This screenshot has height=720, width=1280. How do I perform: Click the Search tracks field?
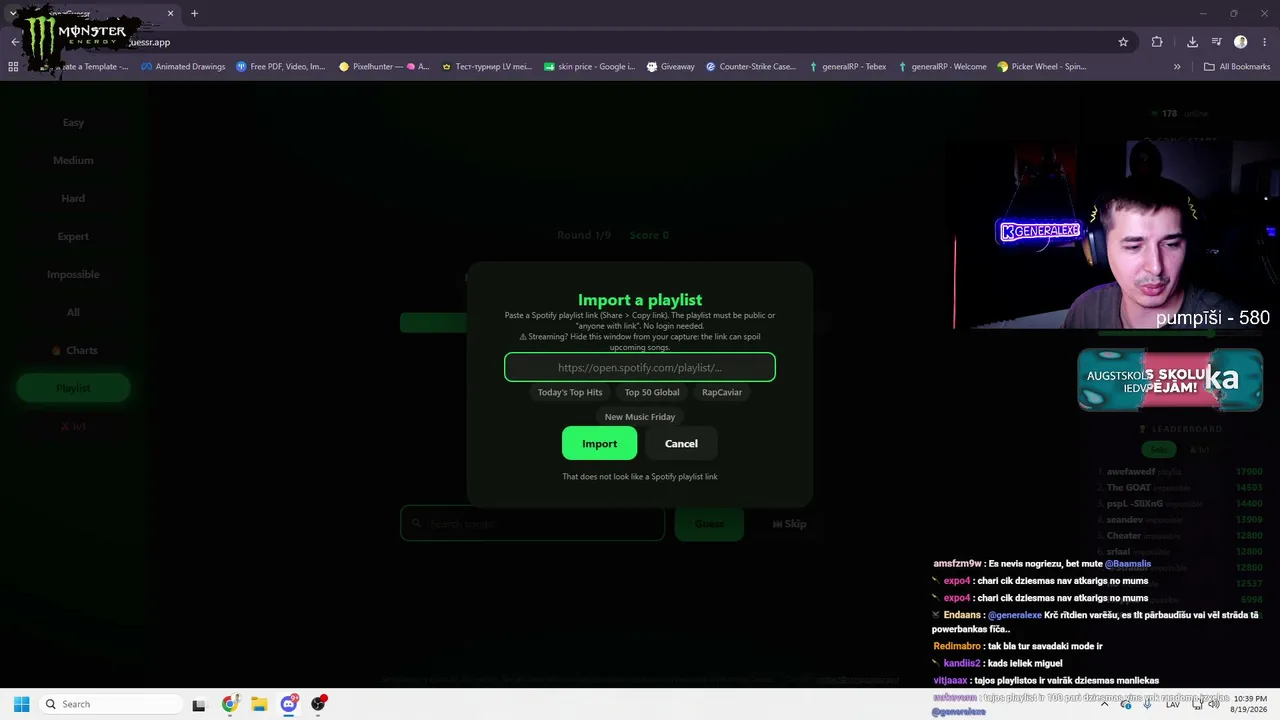coord(532,524)
